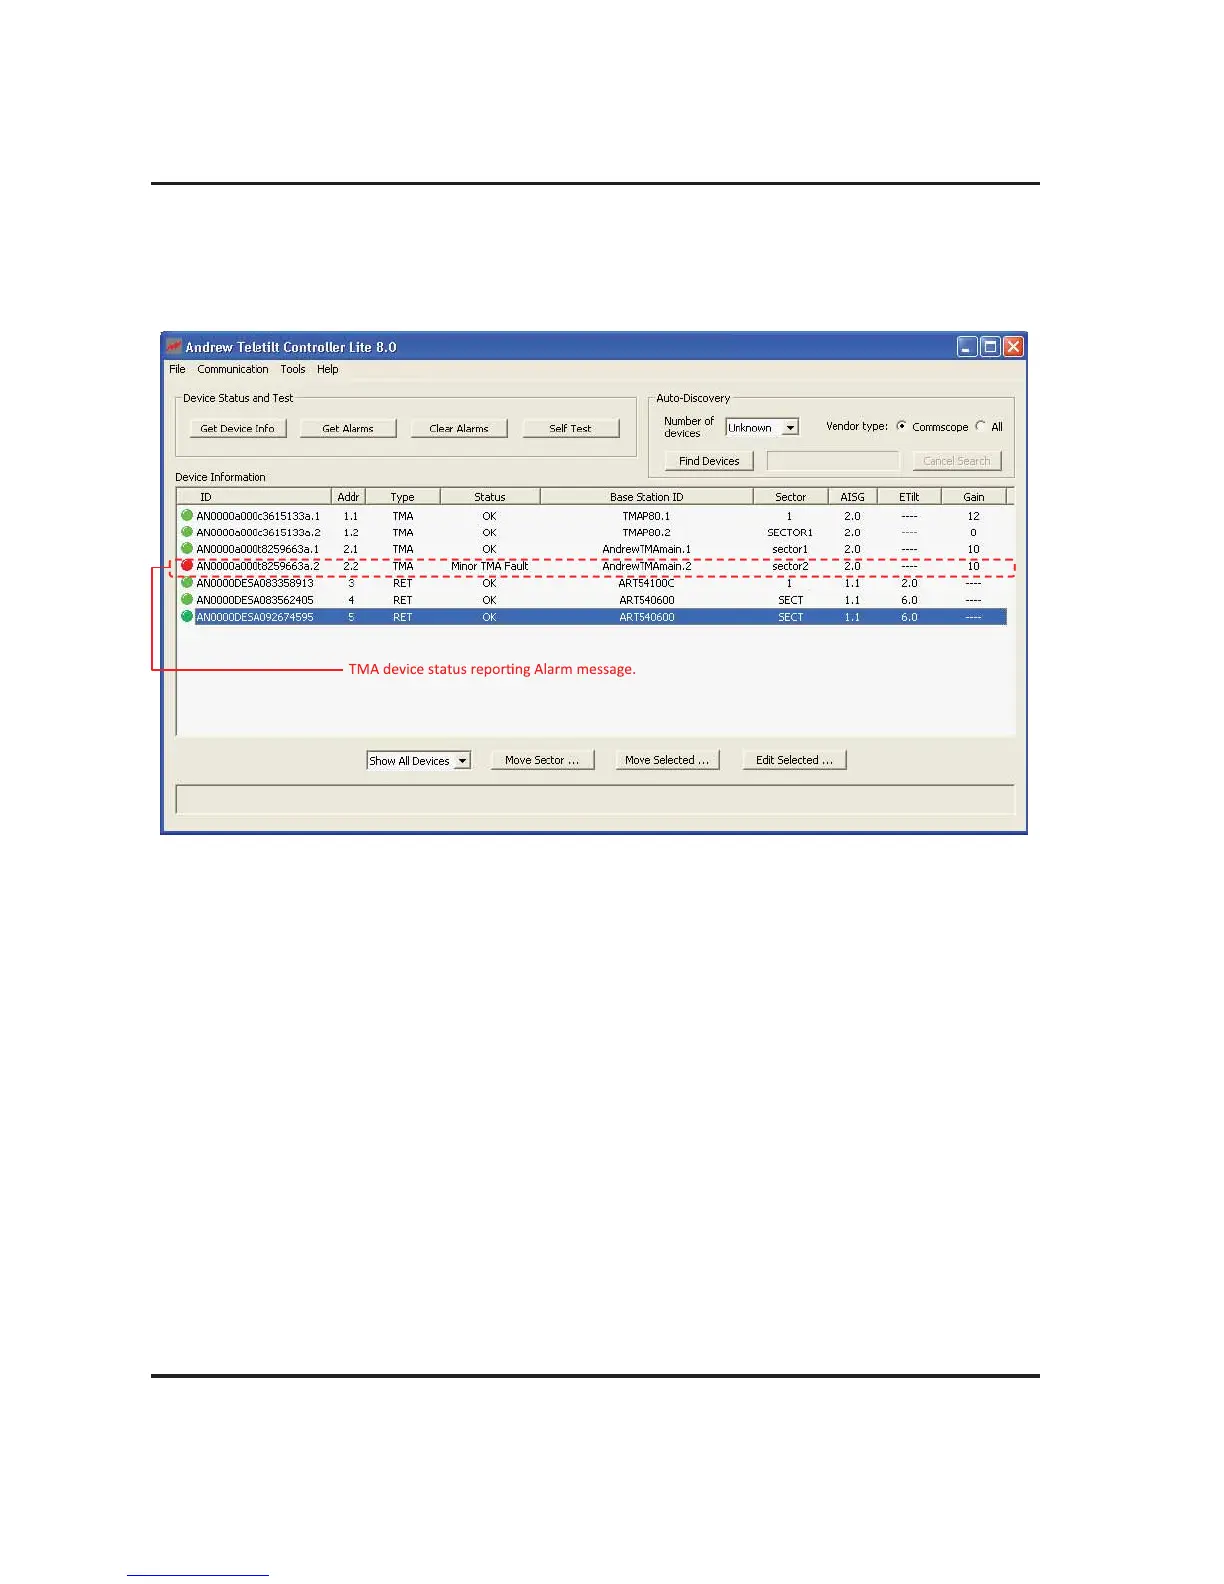Click SECTOR1 sector cell
Image resolution: width=1224 pixels, height=1584 pixels.
pyautogui.click(x=790, y=532)
